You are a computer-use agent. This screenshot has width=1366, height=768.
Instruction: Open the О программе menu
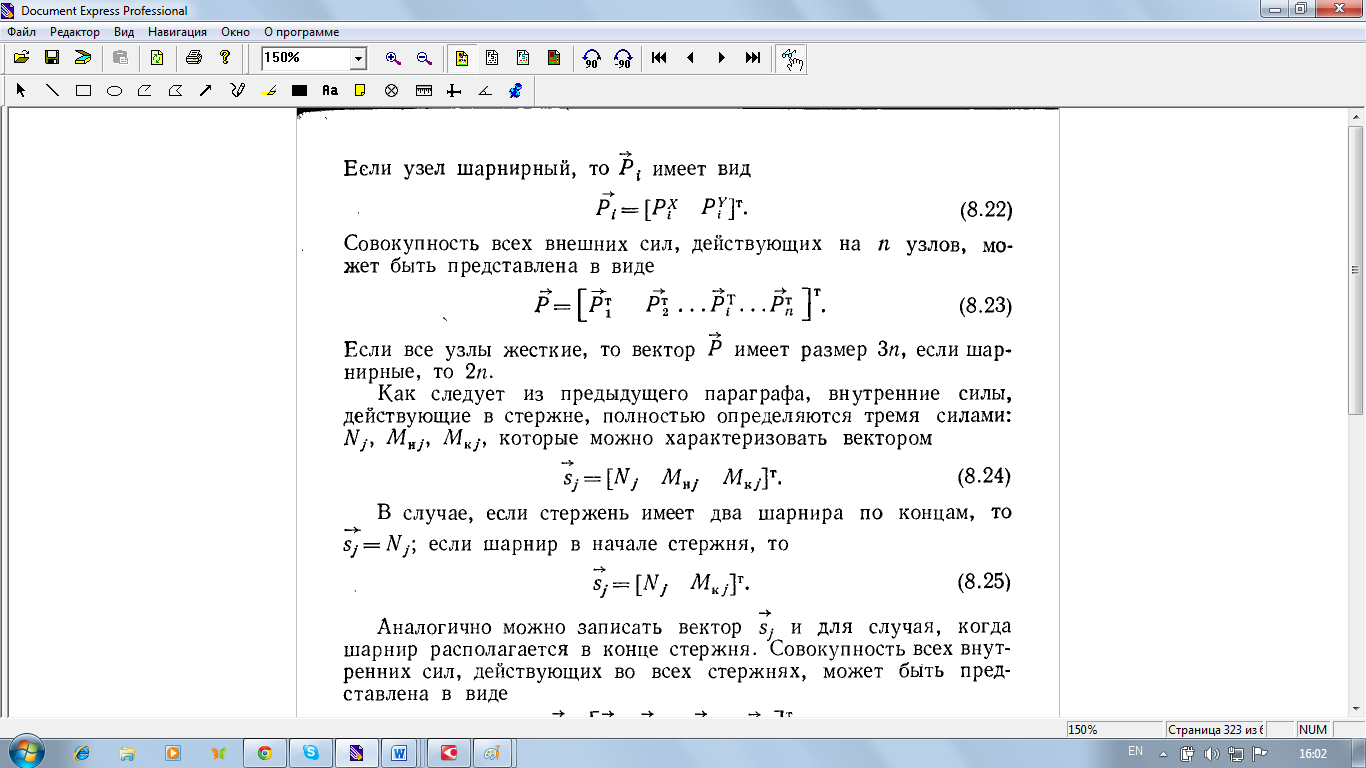point(301,32)
